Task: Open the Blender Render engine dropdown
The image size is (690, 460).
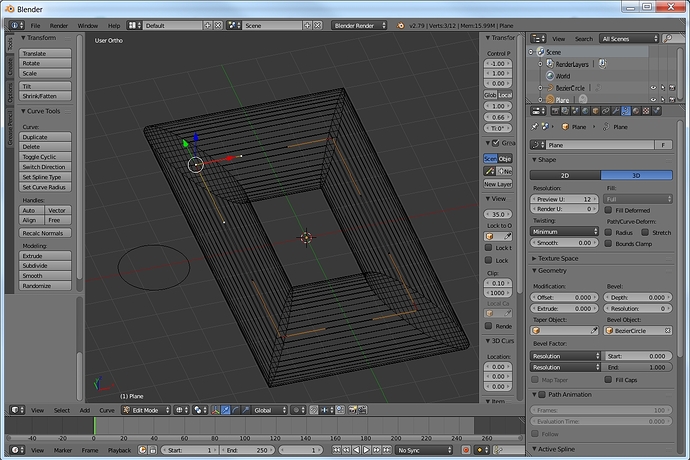Action: coord(359,26)
